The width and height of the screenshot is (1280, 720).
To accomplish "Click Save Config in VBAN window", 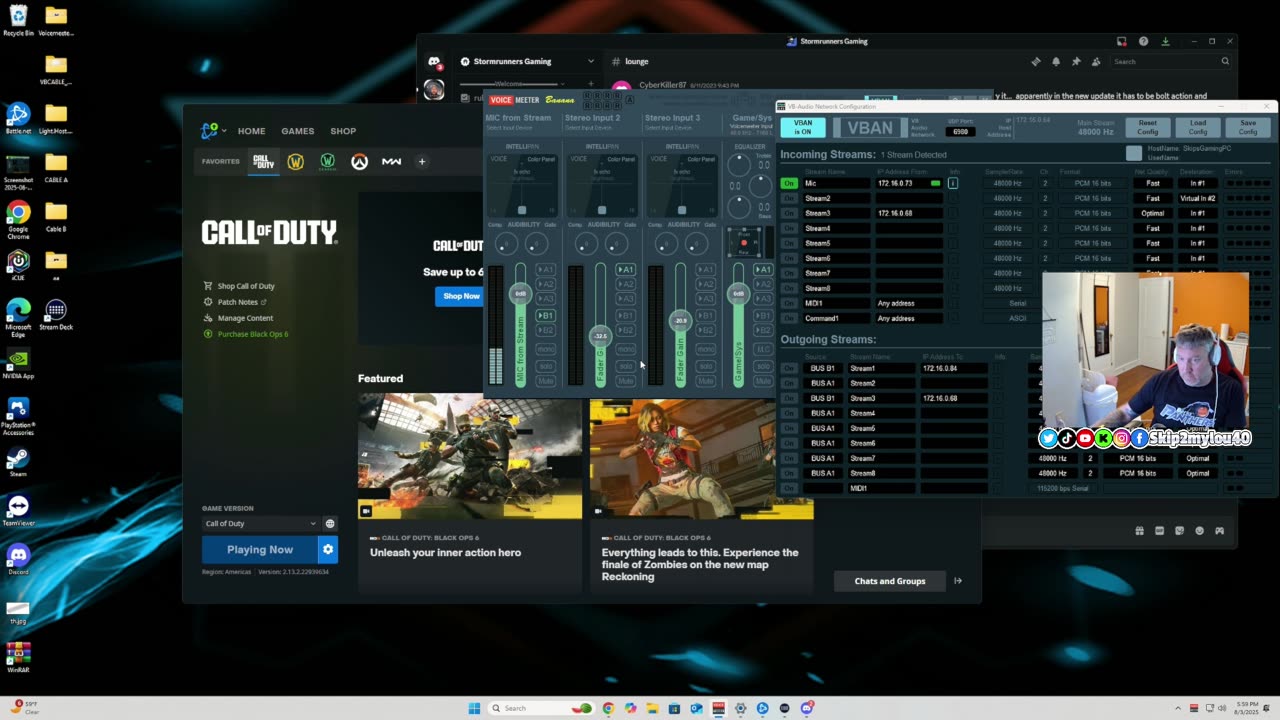I will pos(1248,127).
